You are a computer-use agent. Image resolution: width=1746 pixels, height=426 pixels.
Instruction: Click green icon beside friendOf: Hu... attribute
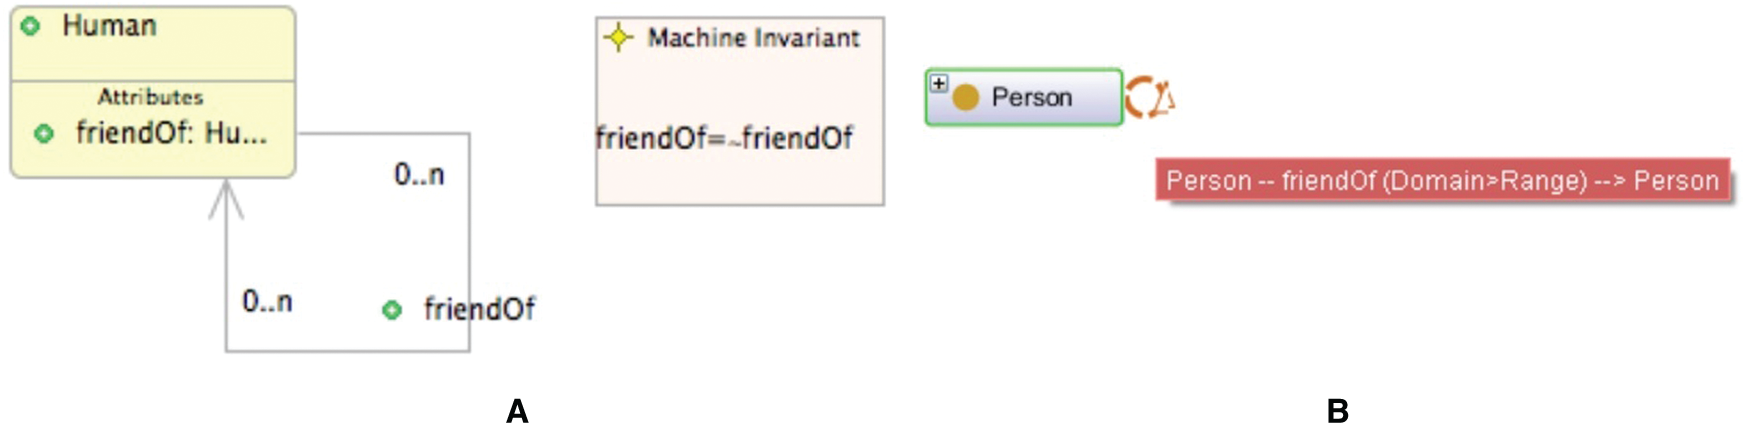44,133
